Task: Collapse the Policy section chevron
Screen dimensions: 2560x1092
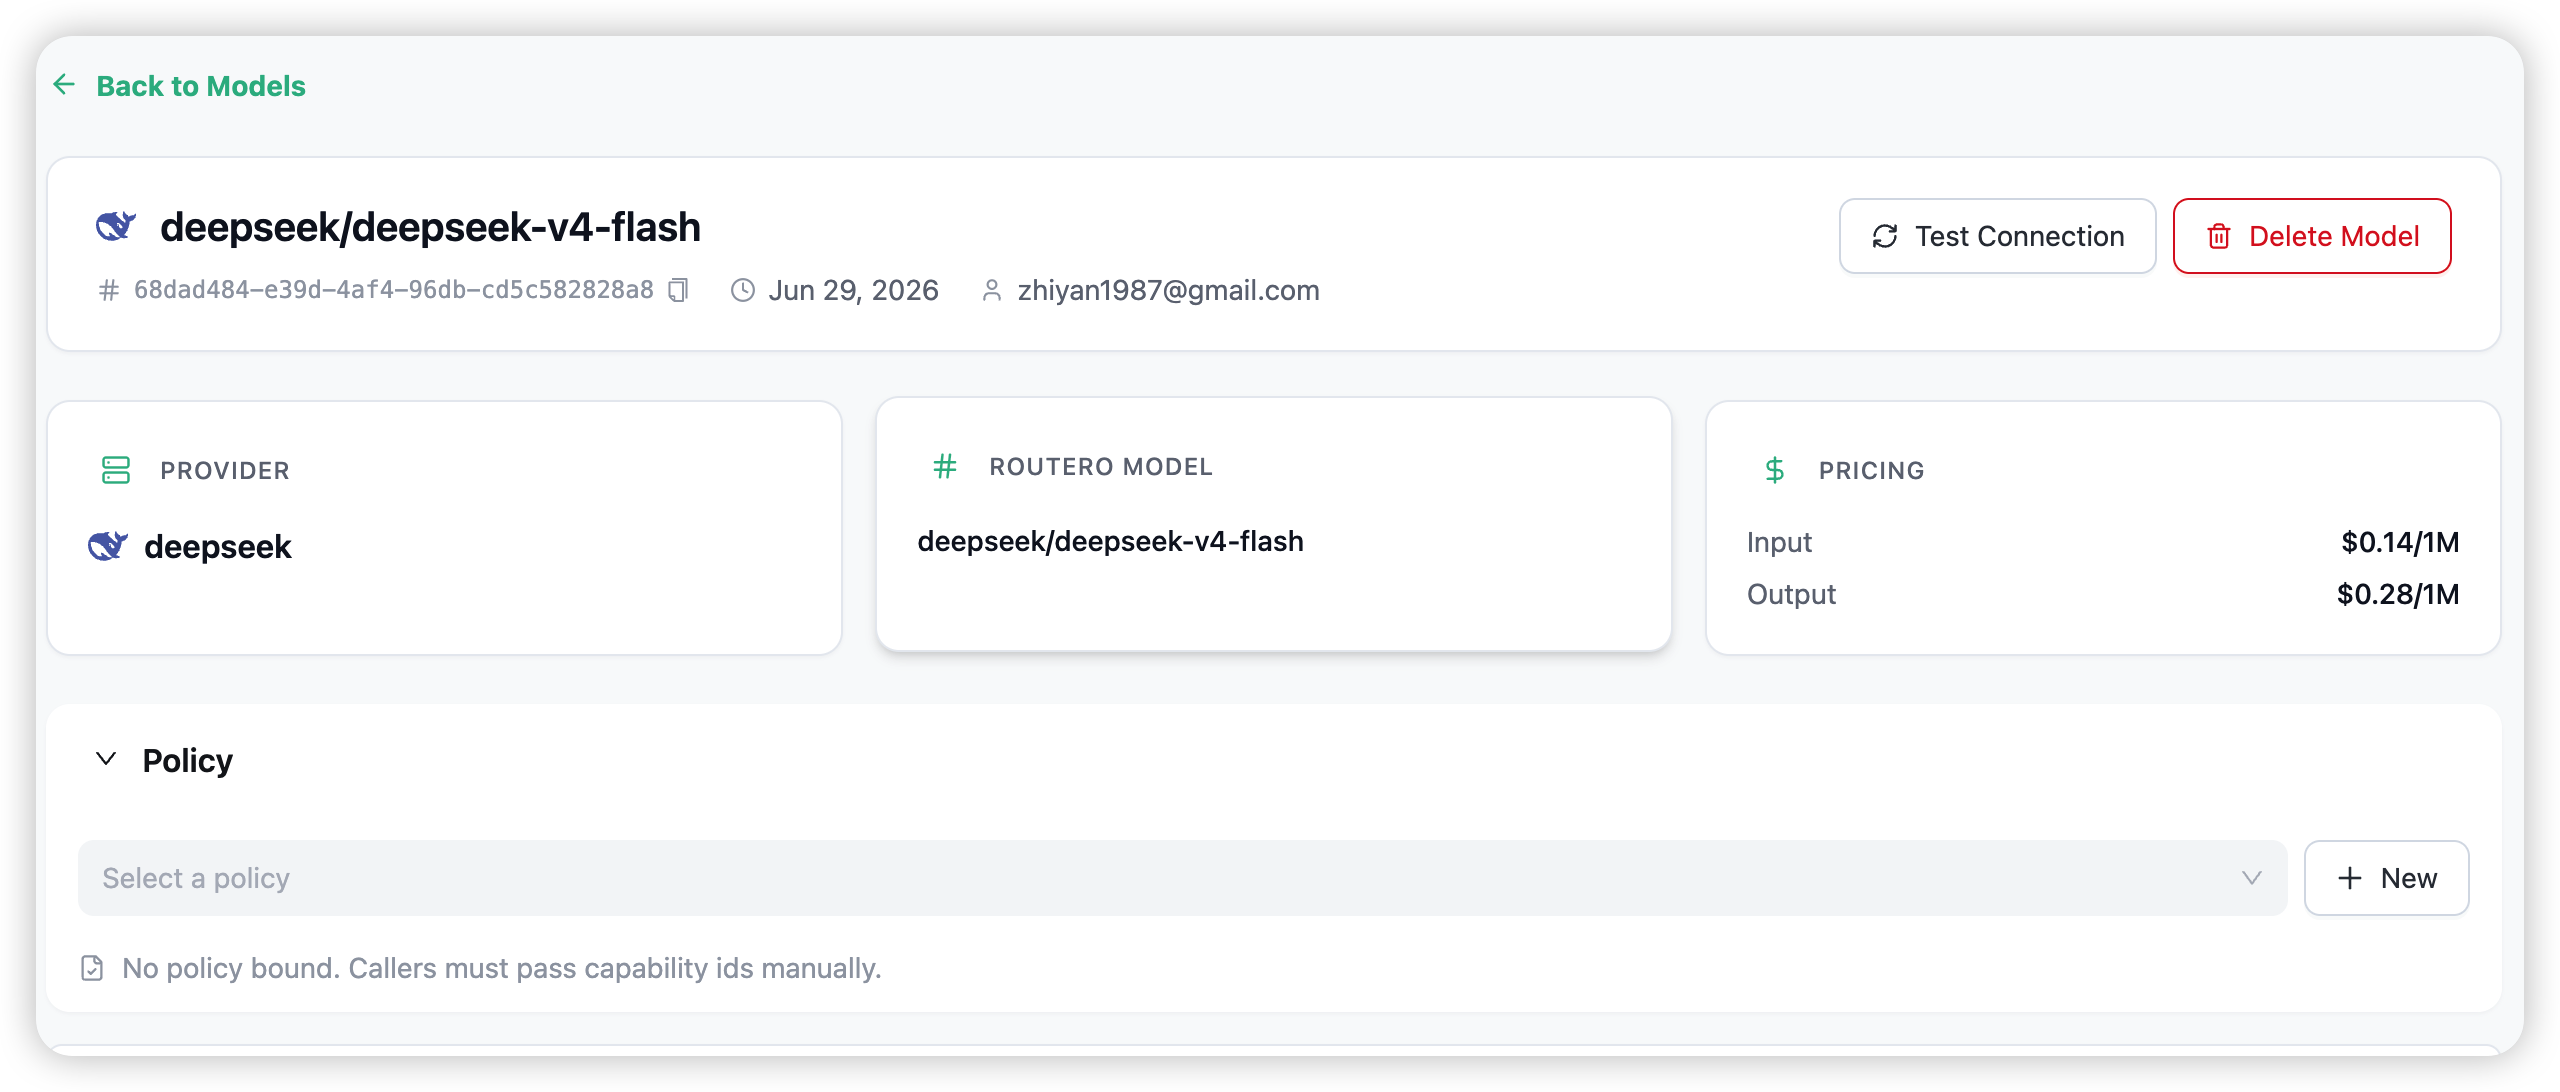Action: coord(106,759)
